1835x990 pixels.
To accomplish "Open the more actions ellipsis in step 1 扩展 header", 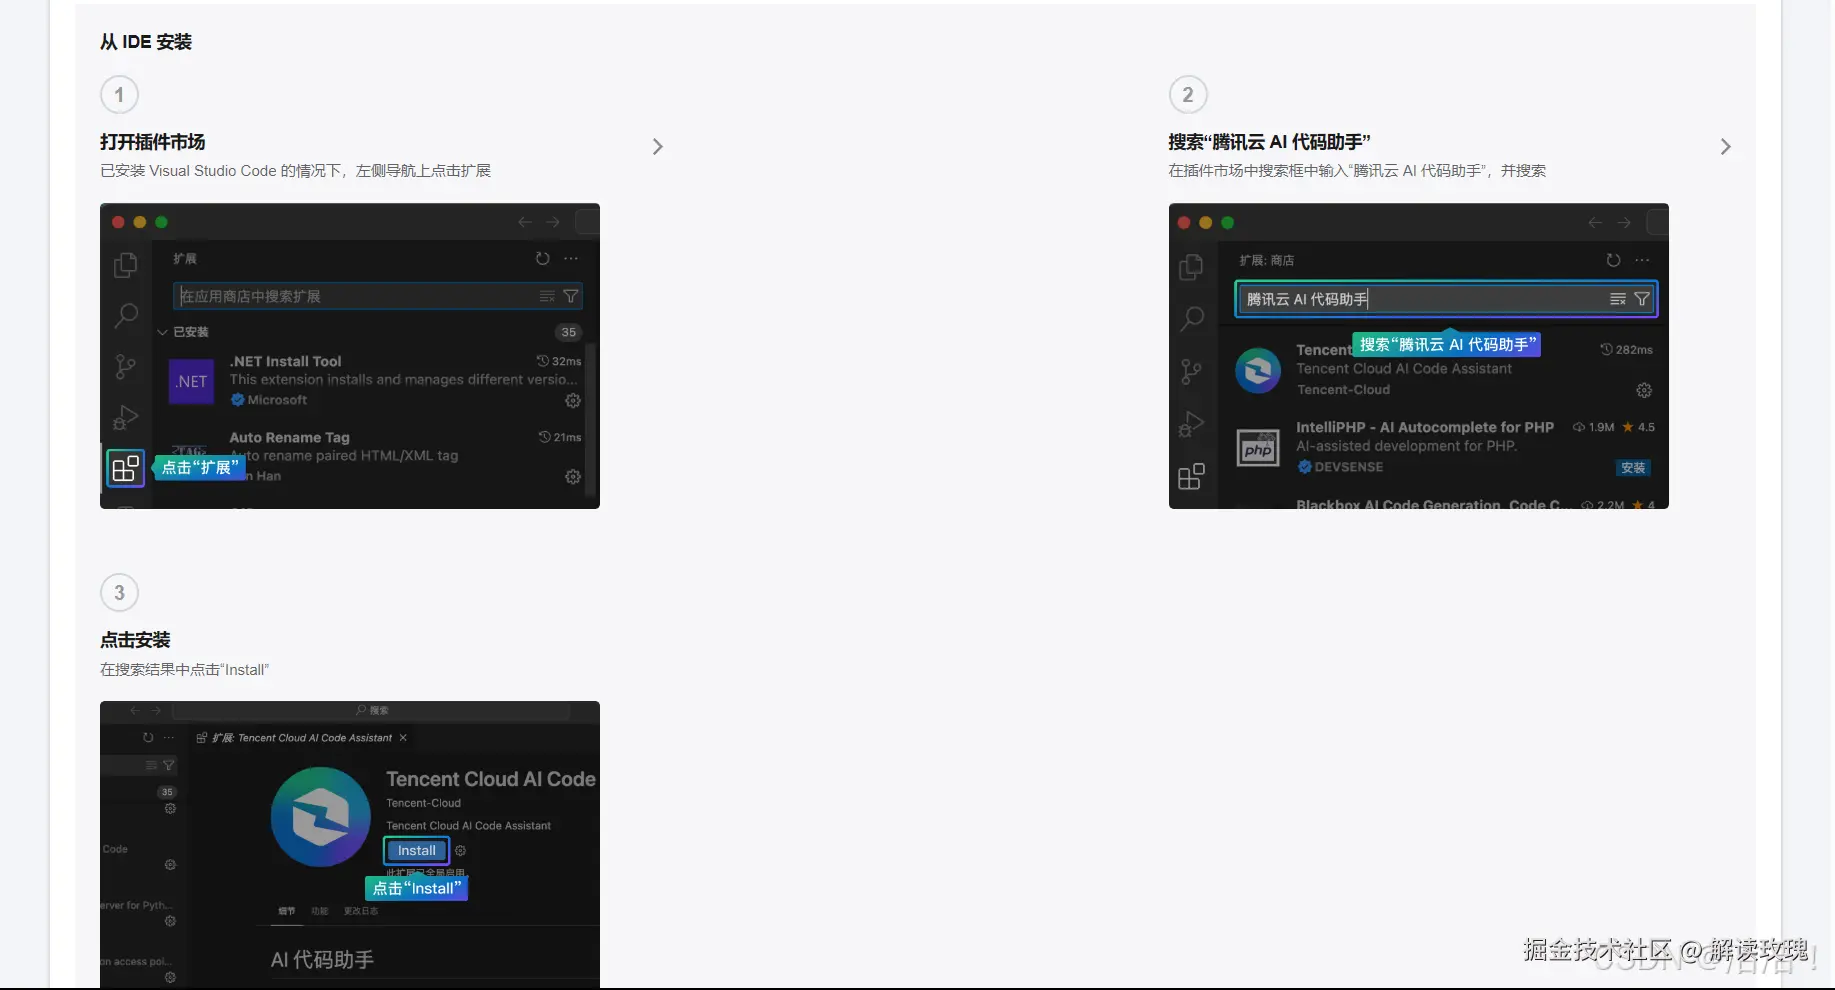I will point(571,258).
